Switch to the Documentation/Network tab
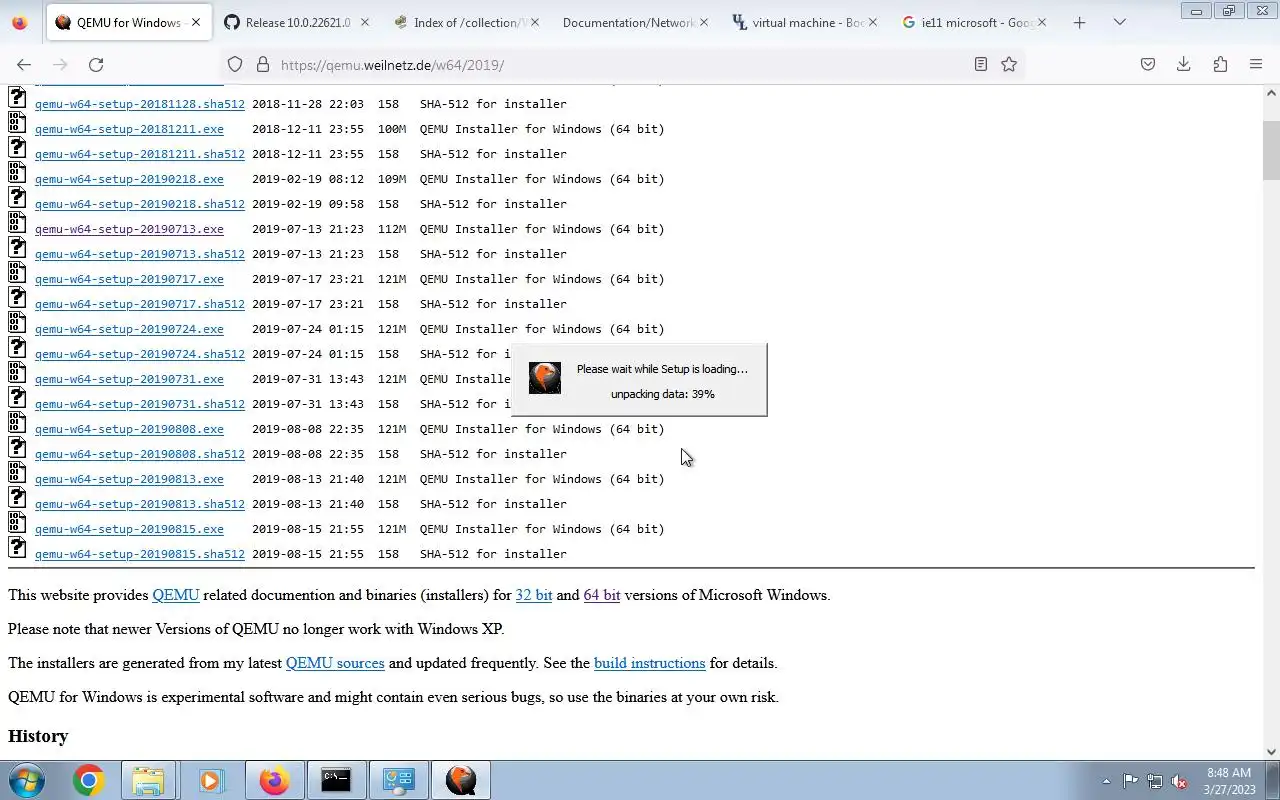1280x800 pixels. pyautogui.click(x=636, y=22)
